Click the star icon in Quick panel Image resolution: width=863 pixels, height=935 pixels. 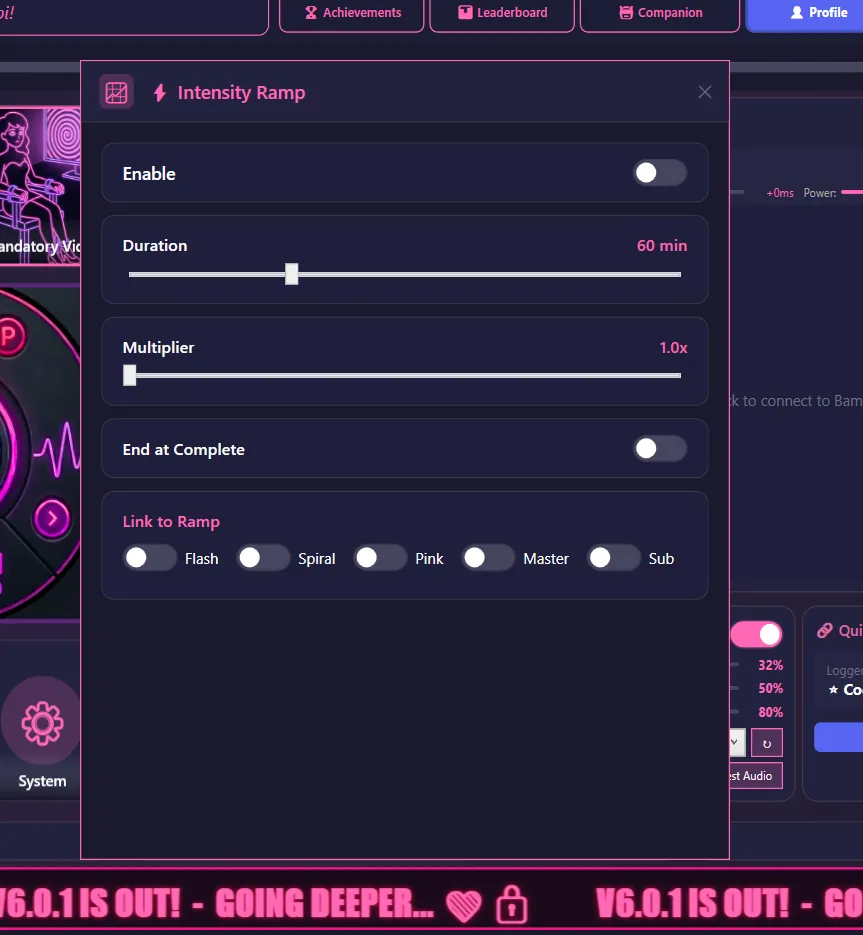pos(833,690)
